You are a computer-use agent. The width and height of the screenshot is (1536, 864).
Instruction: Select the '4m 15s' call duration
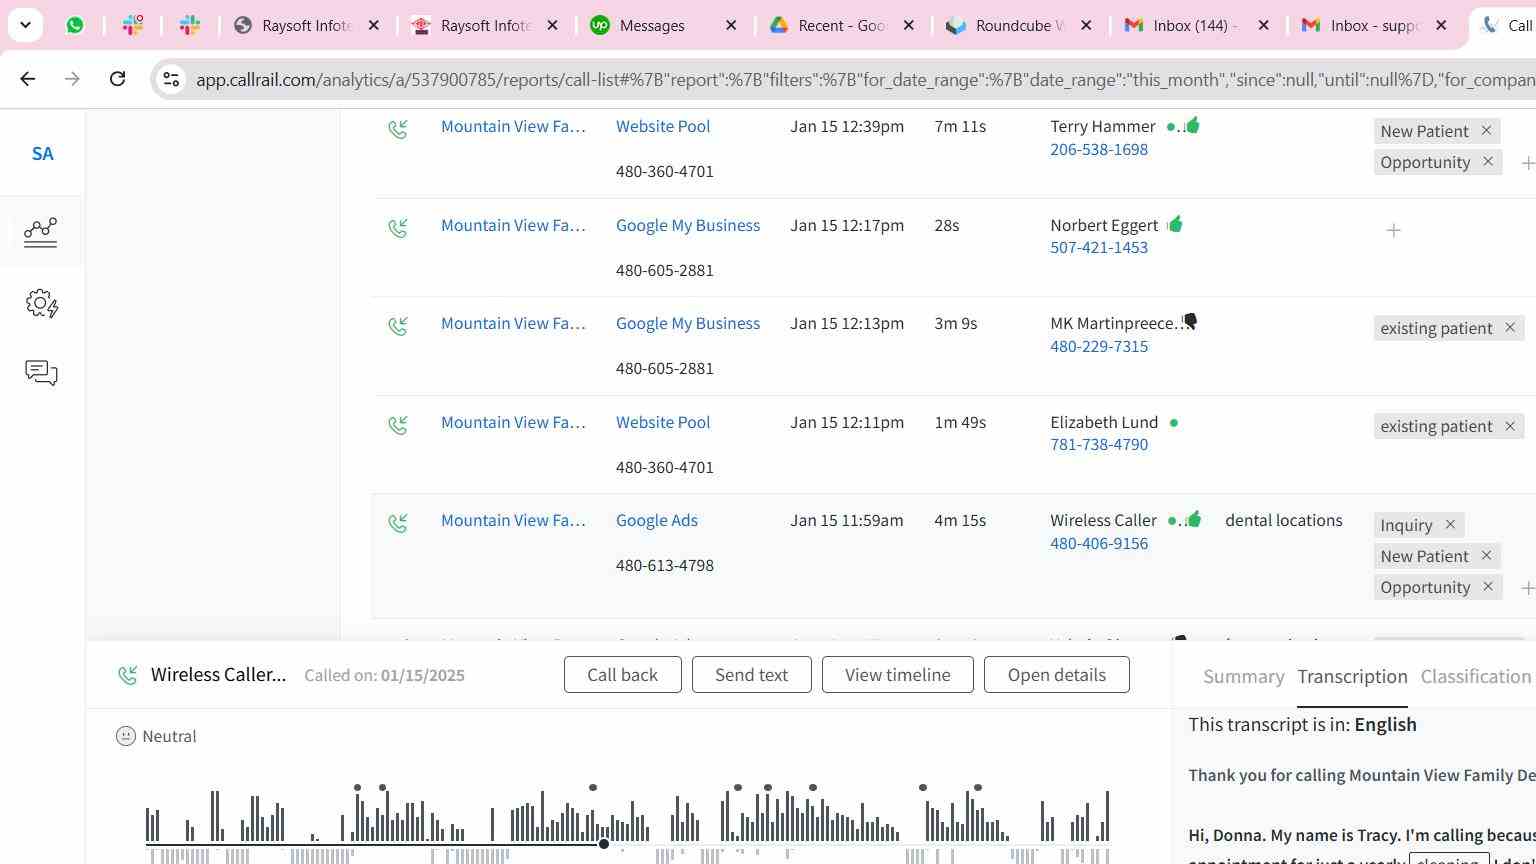(960, 520)
